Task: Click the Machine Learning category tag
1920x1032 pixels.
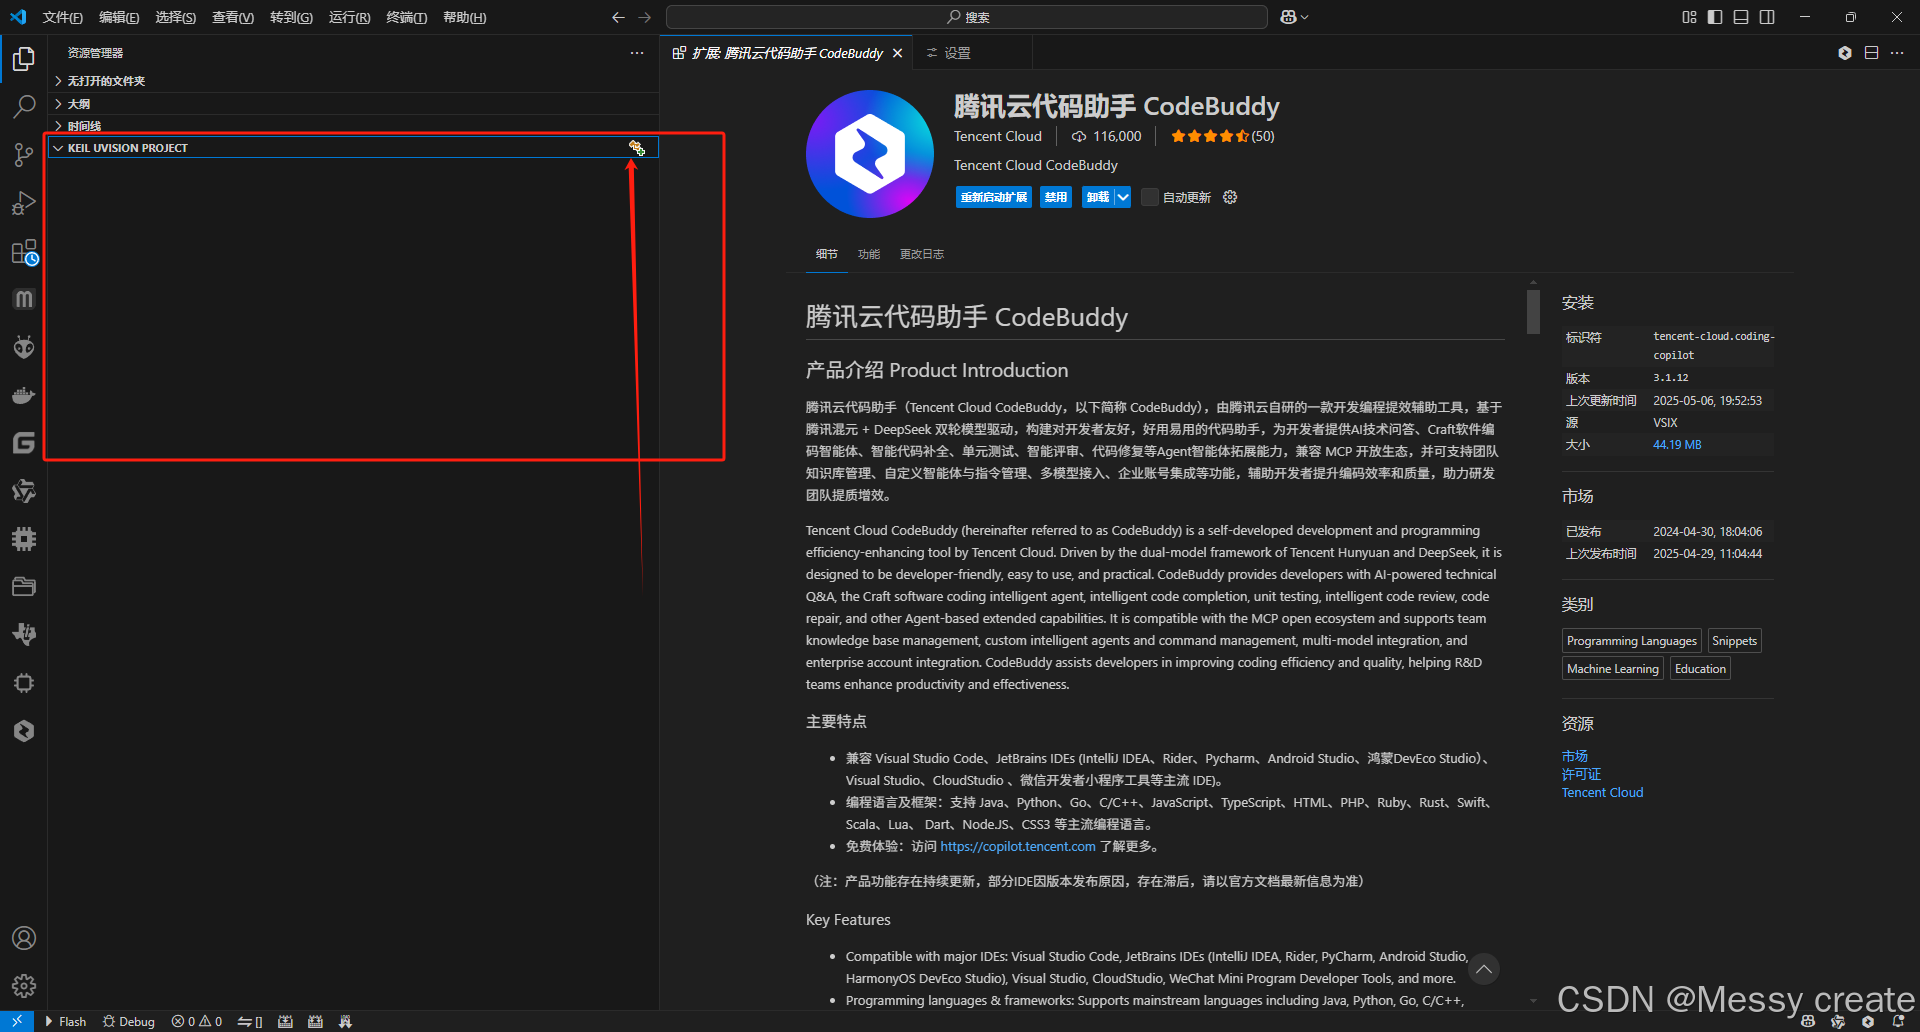Action: pyautogui.click(x=1612, y=669)
